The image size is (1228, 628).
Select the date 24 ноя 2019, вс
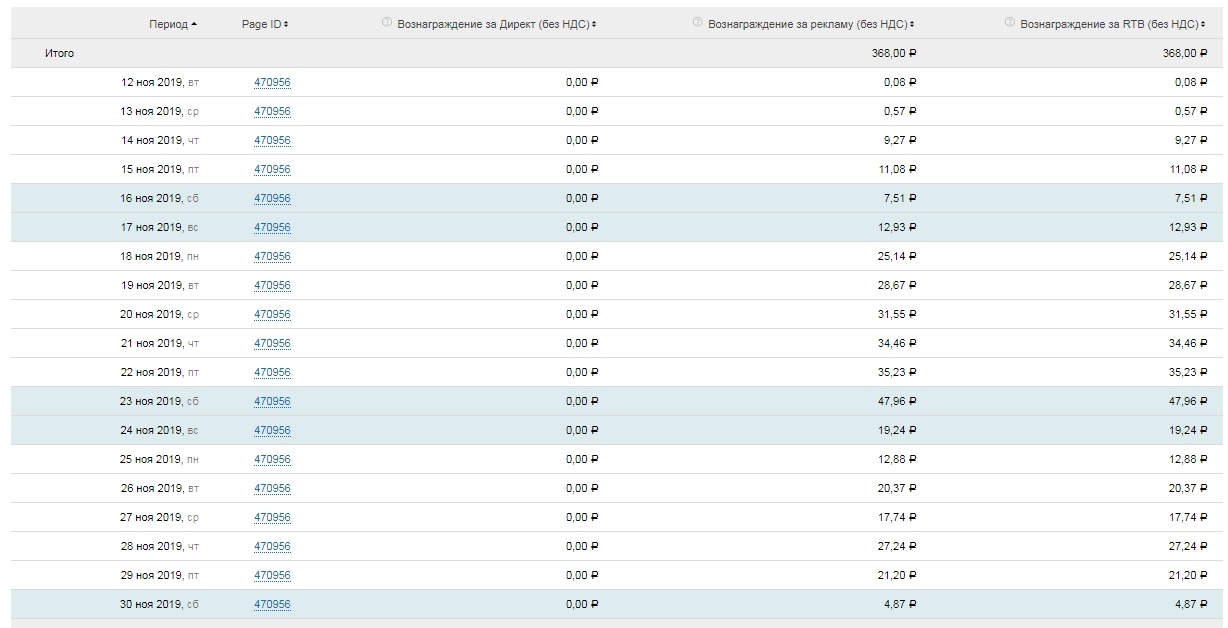tap(160, 430)
